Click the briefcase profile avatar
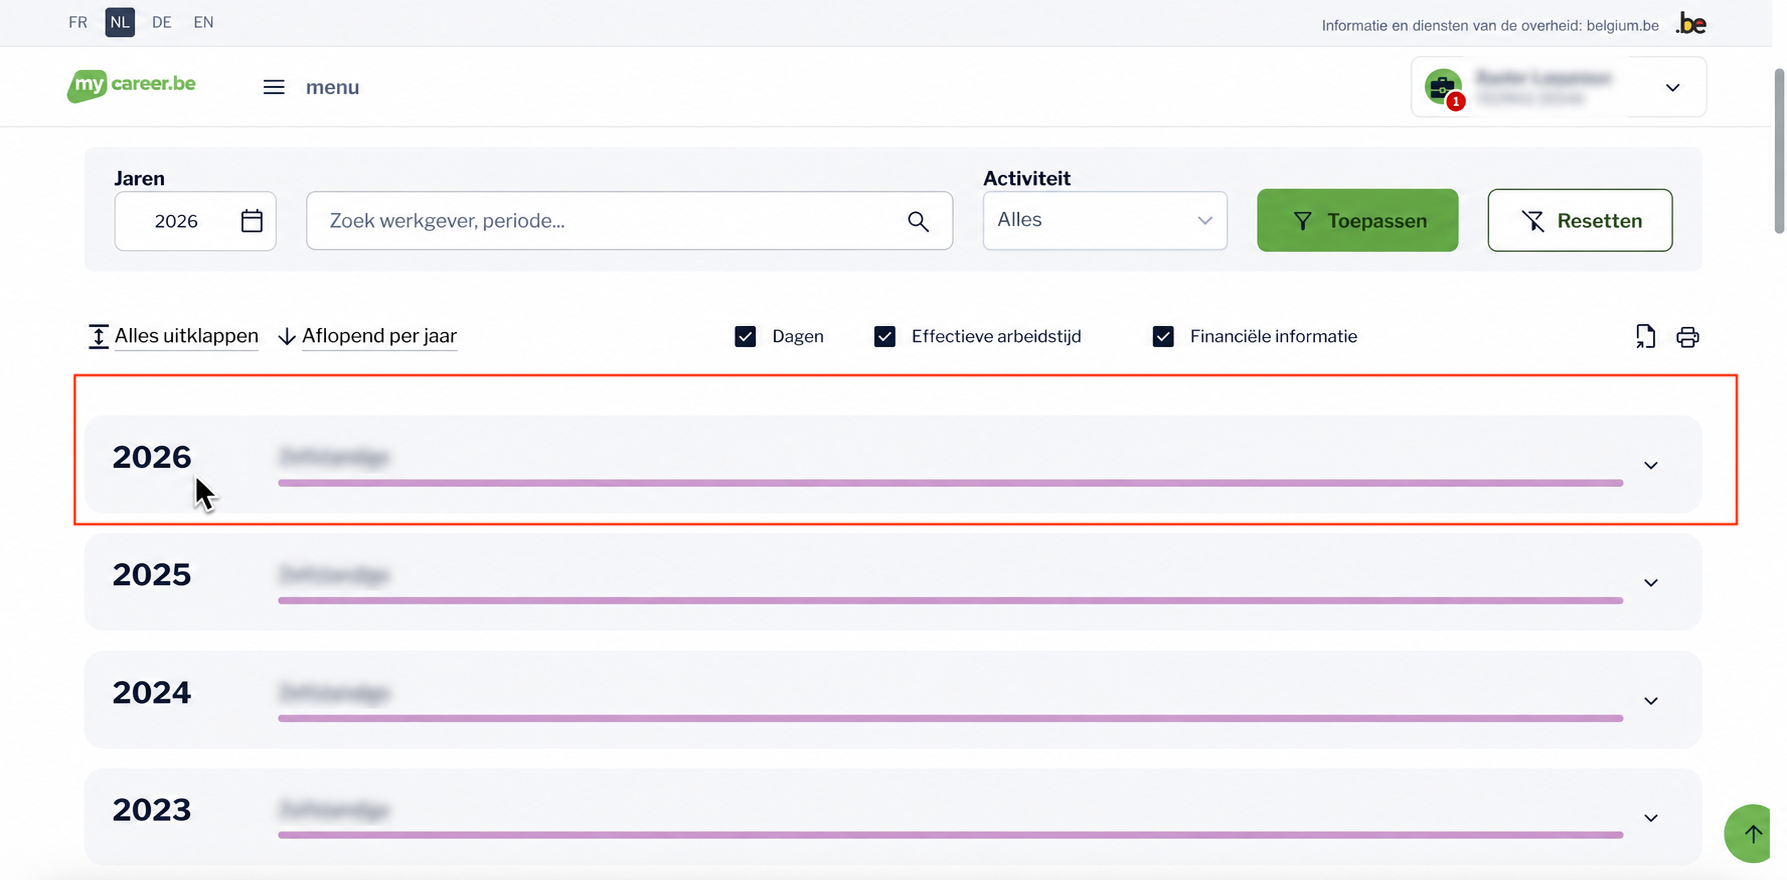This screenshot has height=880, width=1787. click(x=1443, y=87)
